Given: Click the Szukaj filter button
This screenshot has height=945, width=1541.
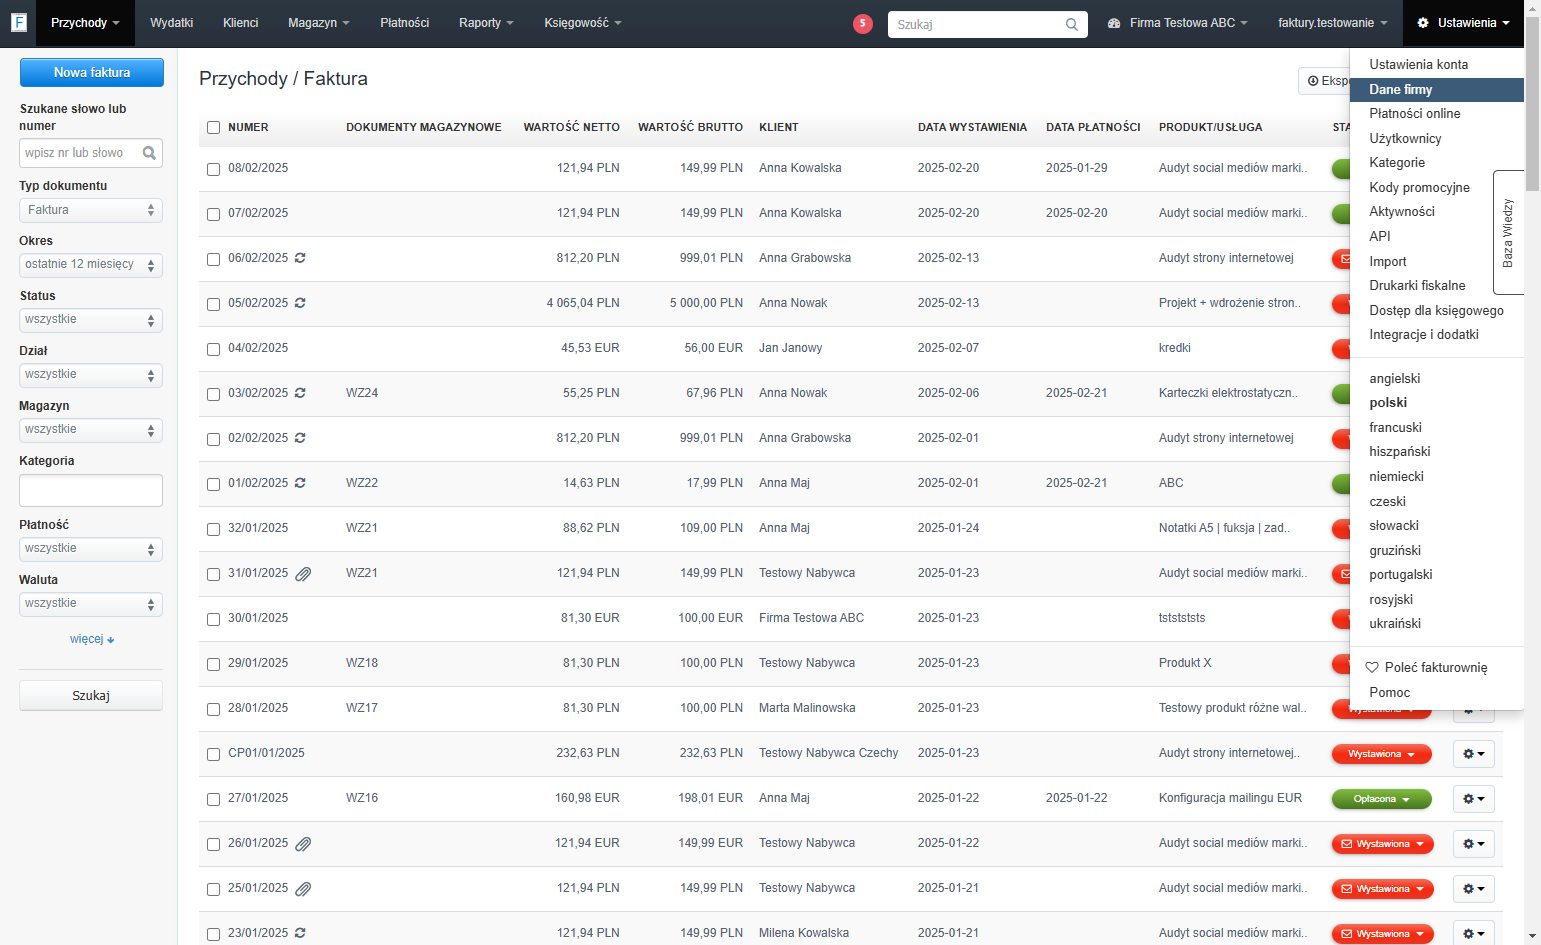Looking at the screenshot, I should [91, 696].
